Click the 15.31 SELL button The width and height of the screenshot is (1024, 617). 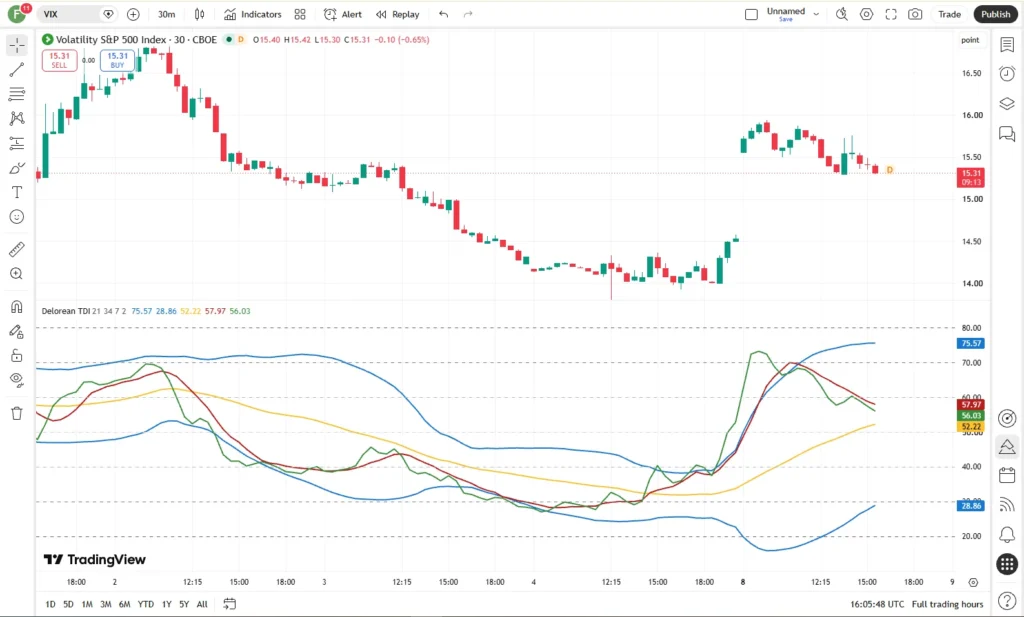pyautogui.click(x=59, y=60)
